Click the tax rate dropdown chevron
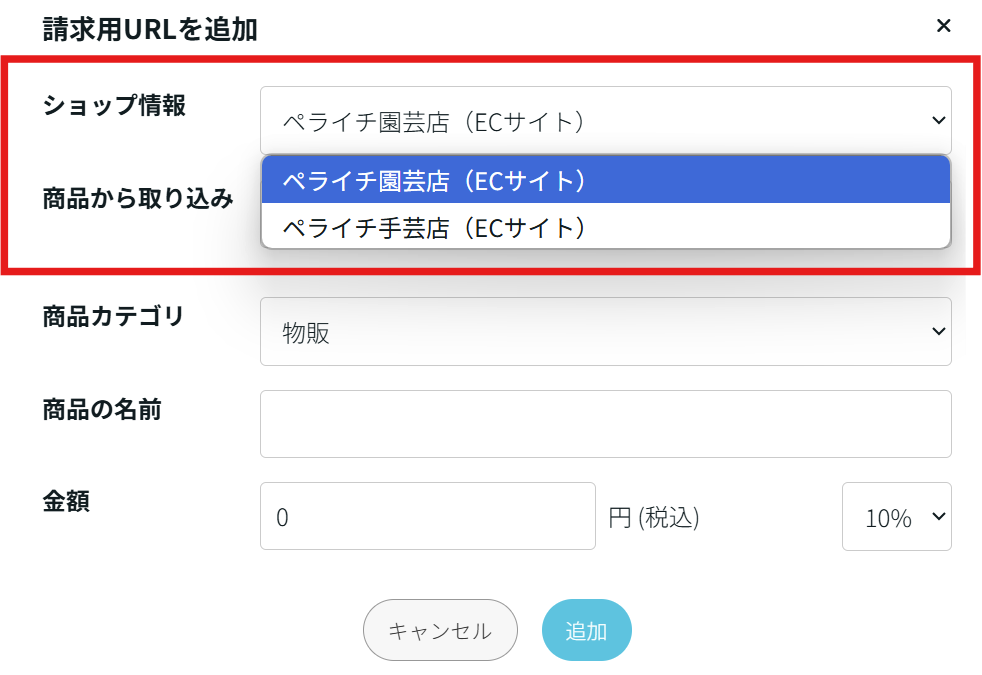The height and width of the screenshot is (675, 982). pyautogui.click(x=938, y=516)
